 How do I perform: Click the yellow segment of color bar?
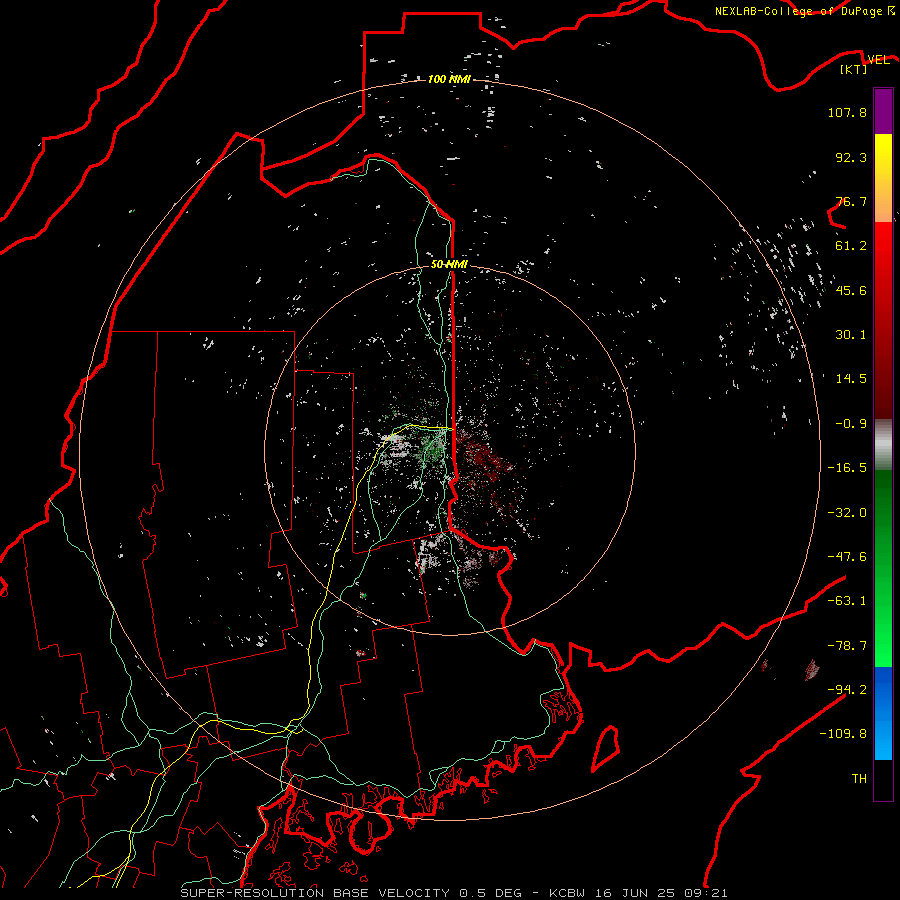point(883,156)
